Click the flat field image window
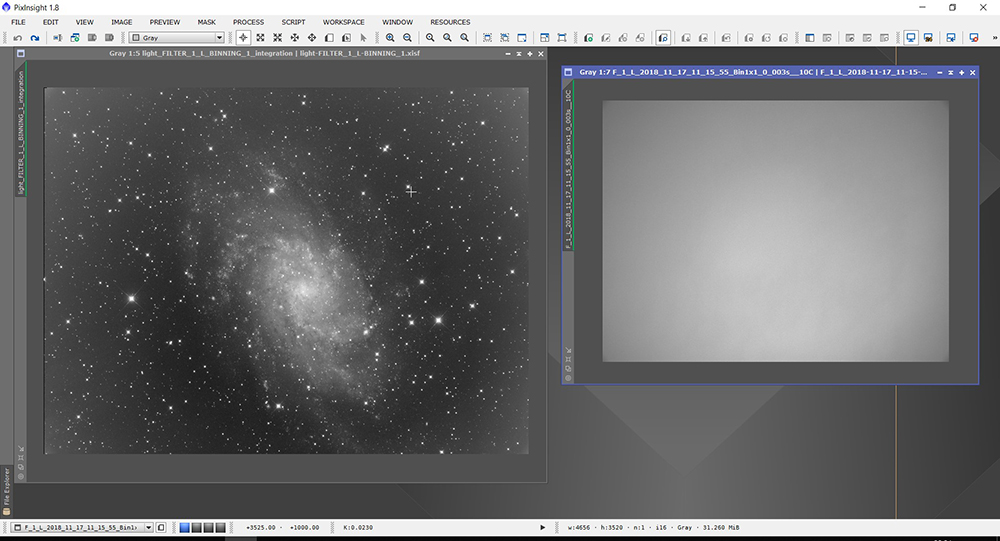Screen dimensions: 1000x541 pos(775,230)
